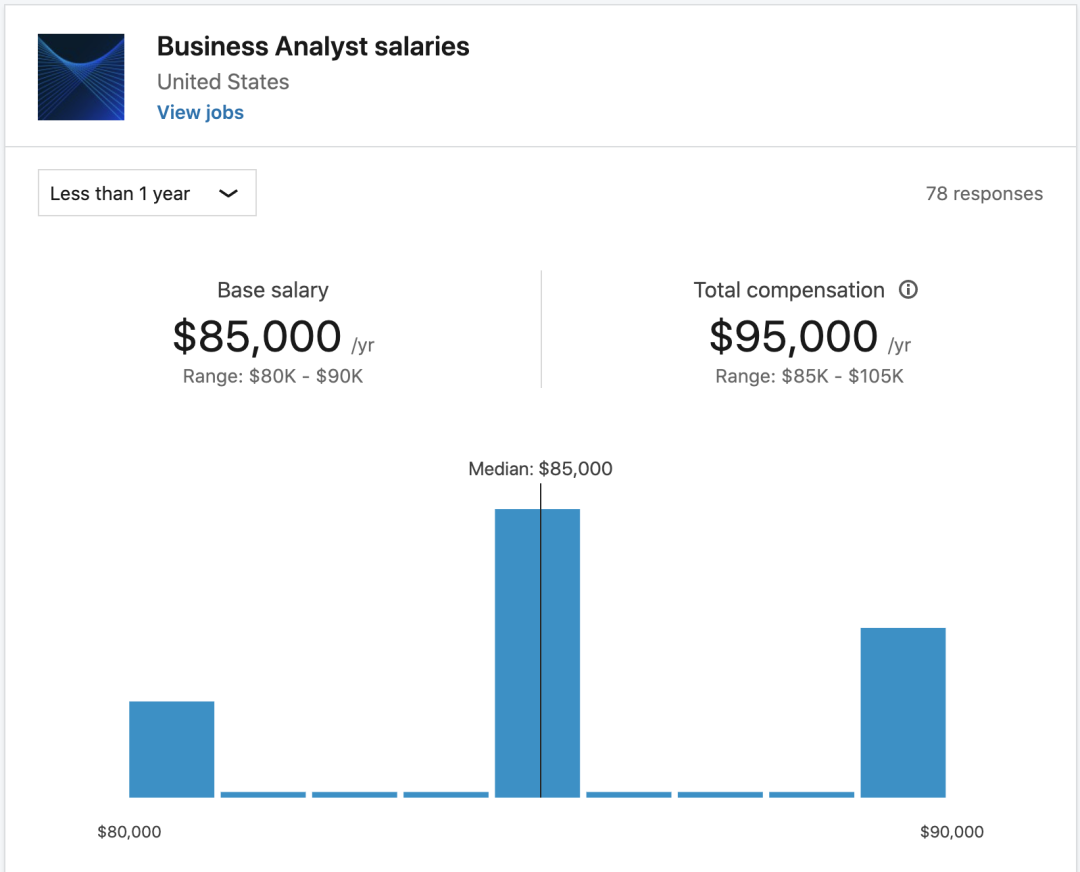Click the Total compensation heading text
The image size is (1080, 872).
point(788,290)
